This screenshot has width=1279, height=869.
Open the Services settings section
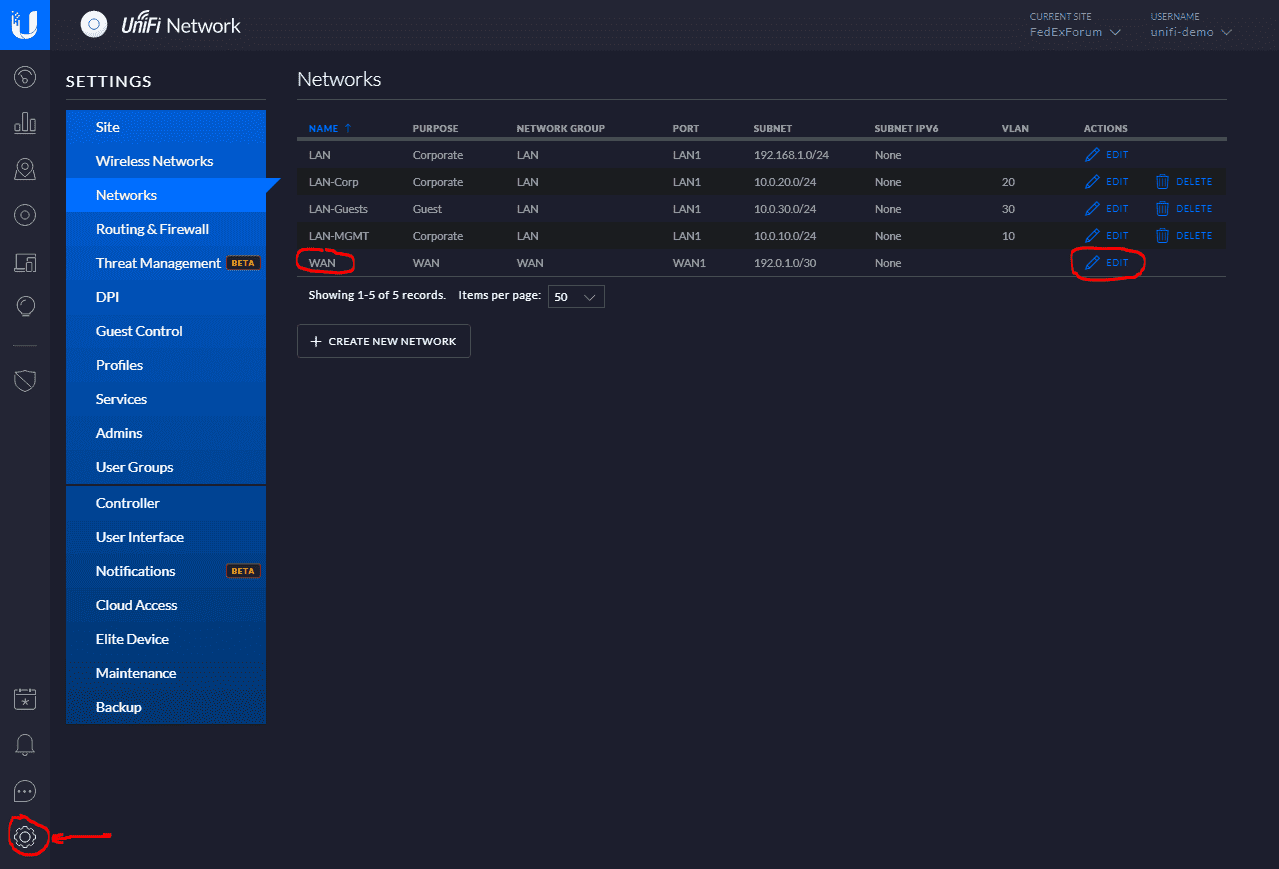pos(166,399)
